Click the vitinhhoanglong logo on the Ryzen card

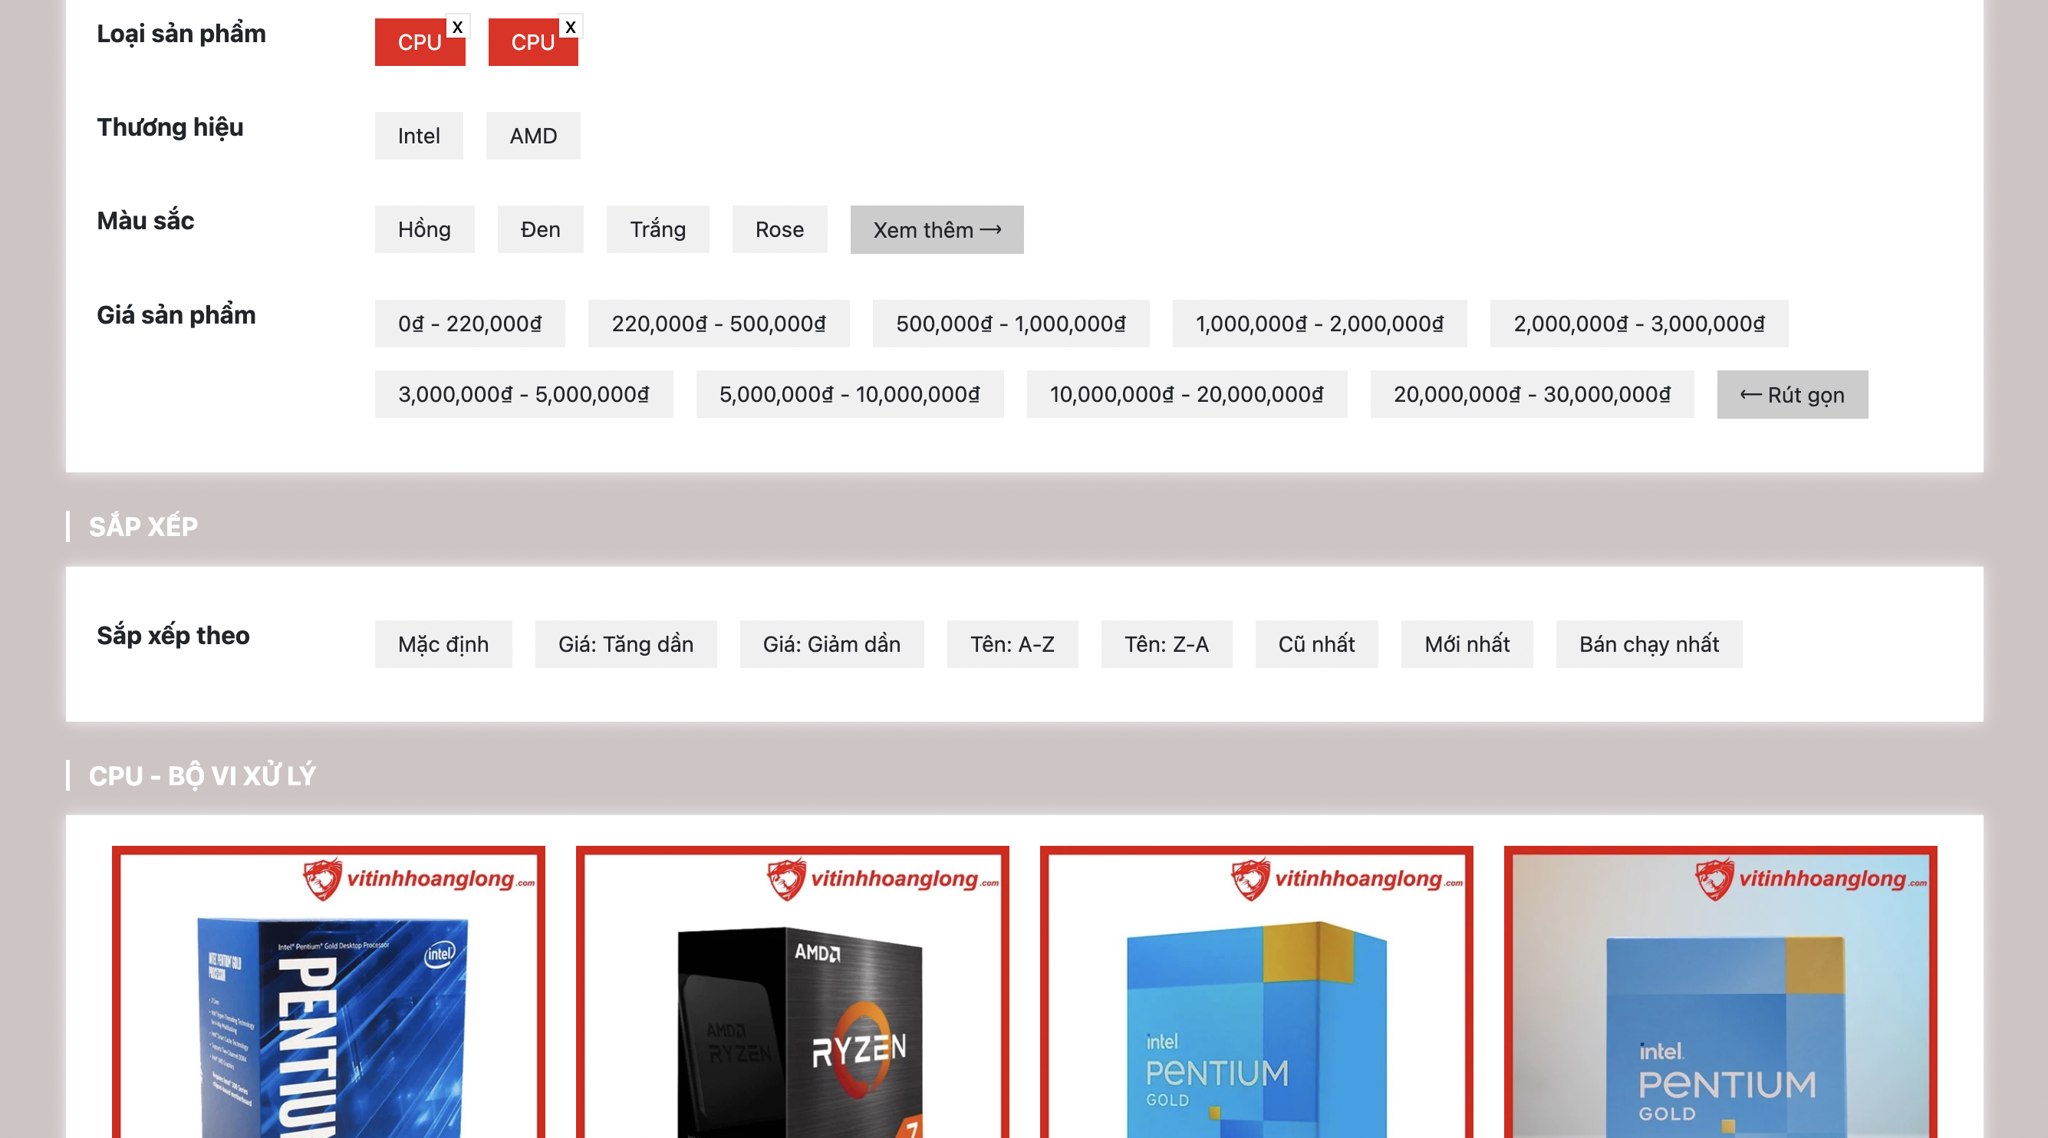pyautogui.click(x=882, y=879)
